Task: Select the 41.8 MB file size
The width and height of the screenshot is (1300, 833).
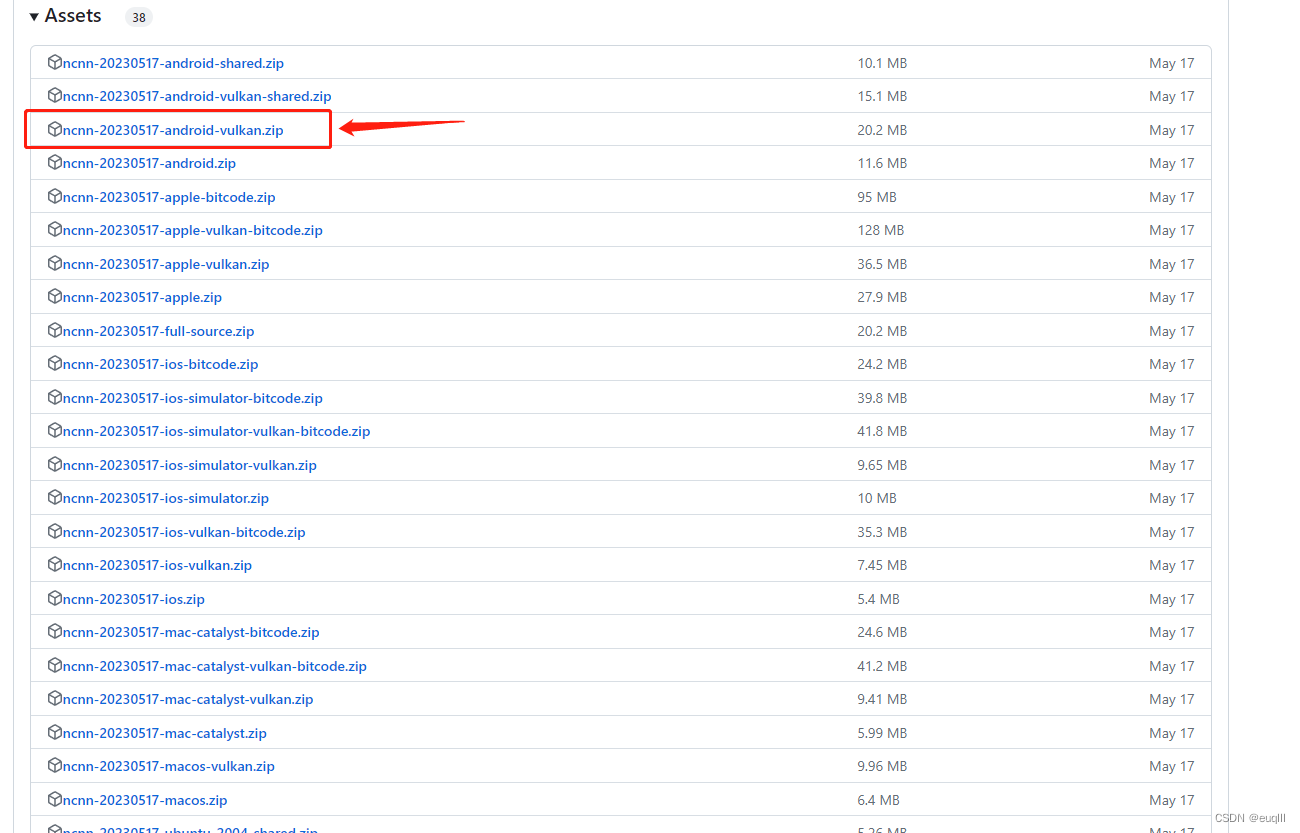Action: coord(882,431)
